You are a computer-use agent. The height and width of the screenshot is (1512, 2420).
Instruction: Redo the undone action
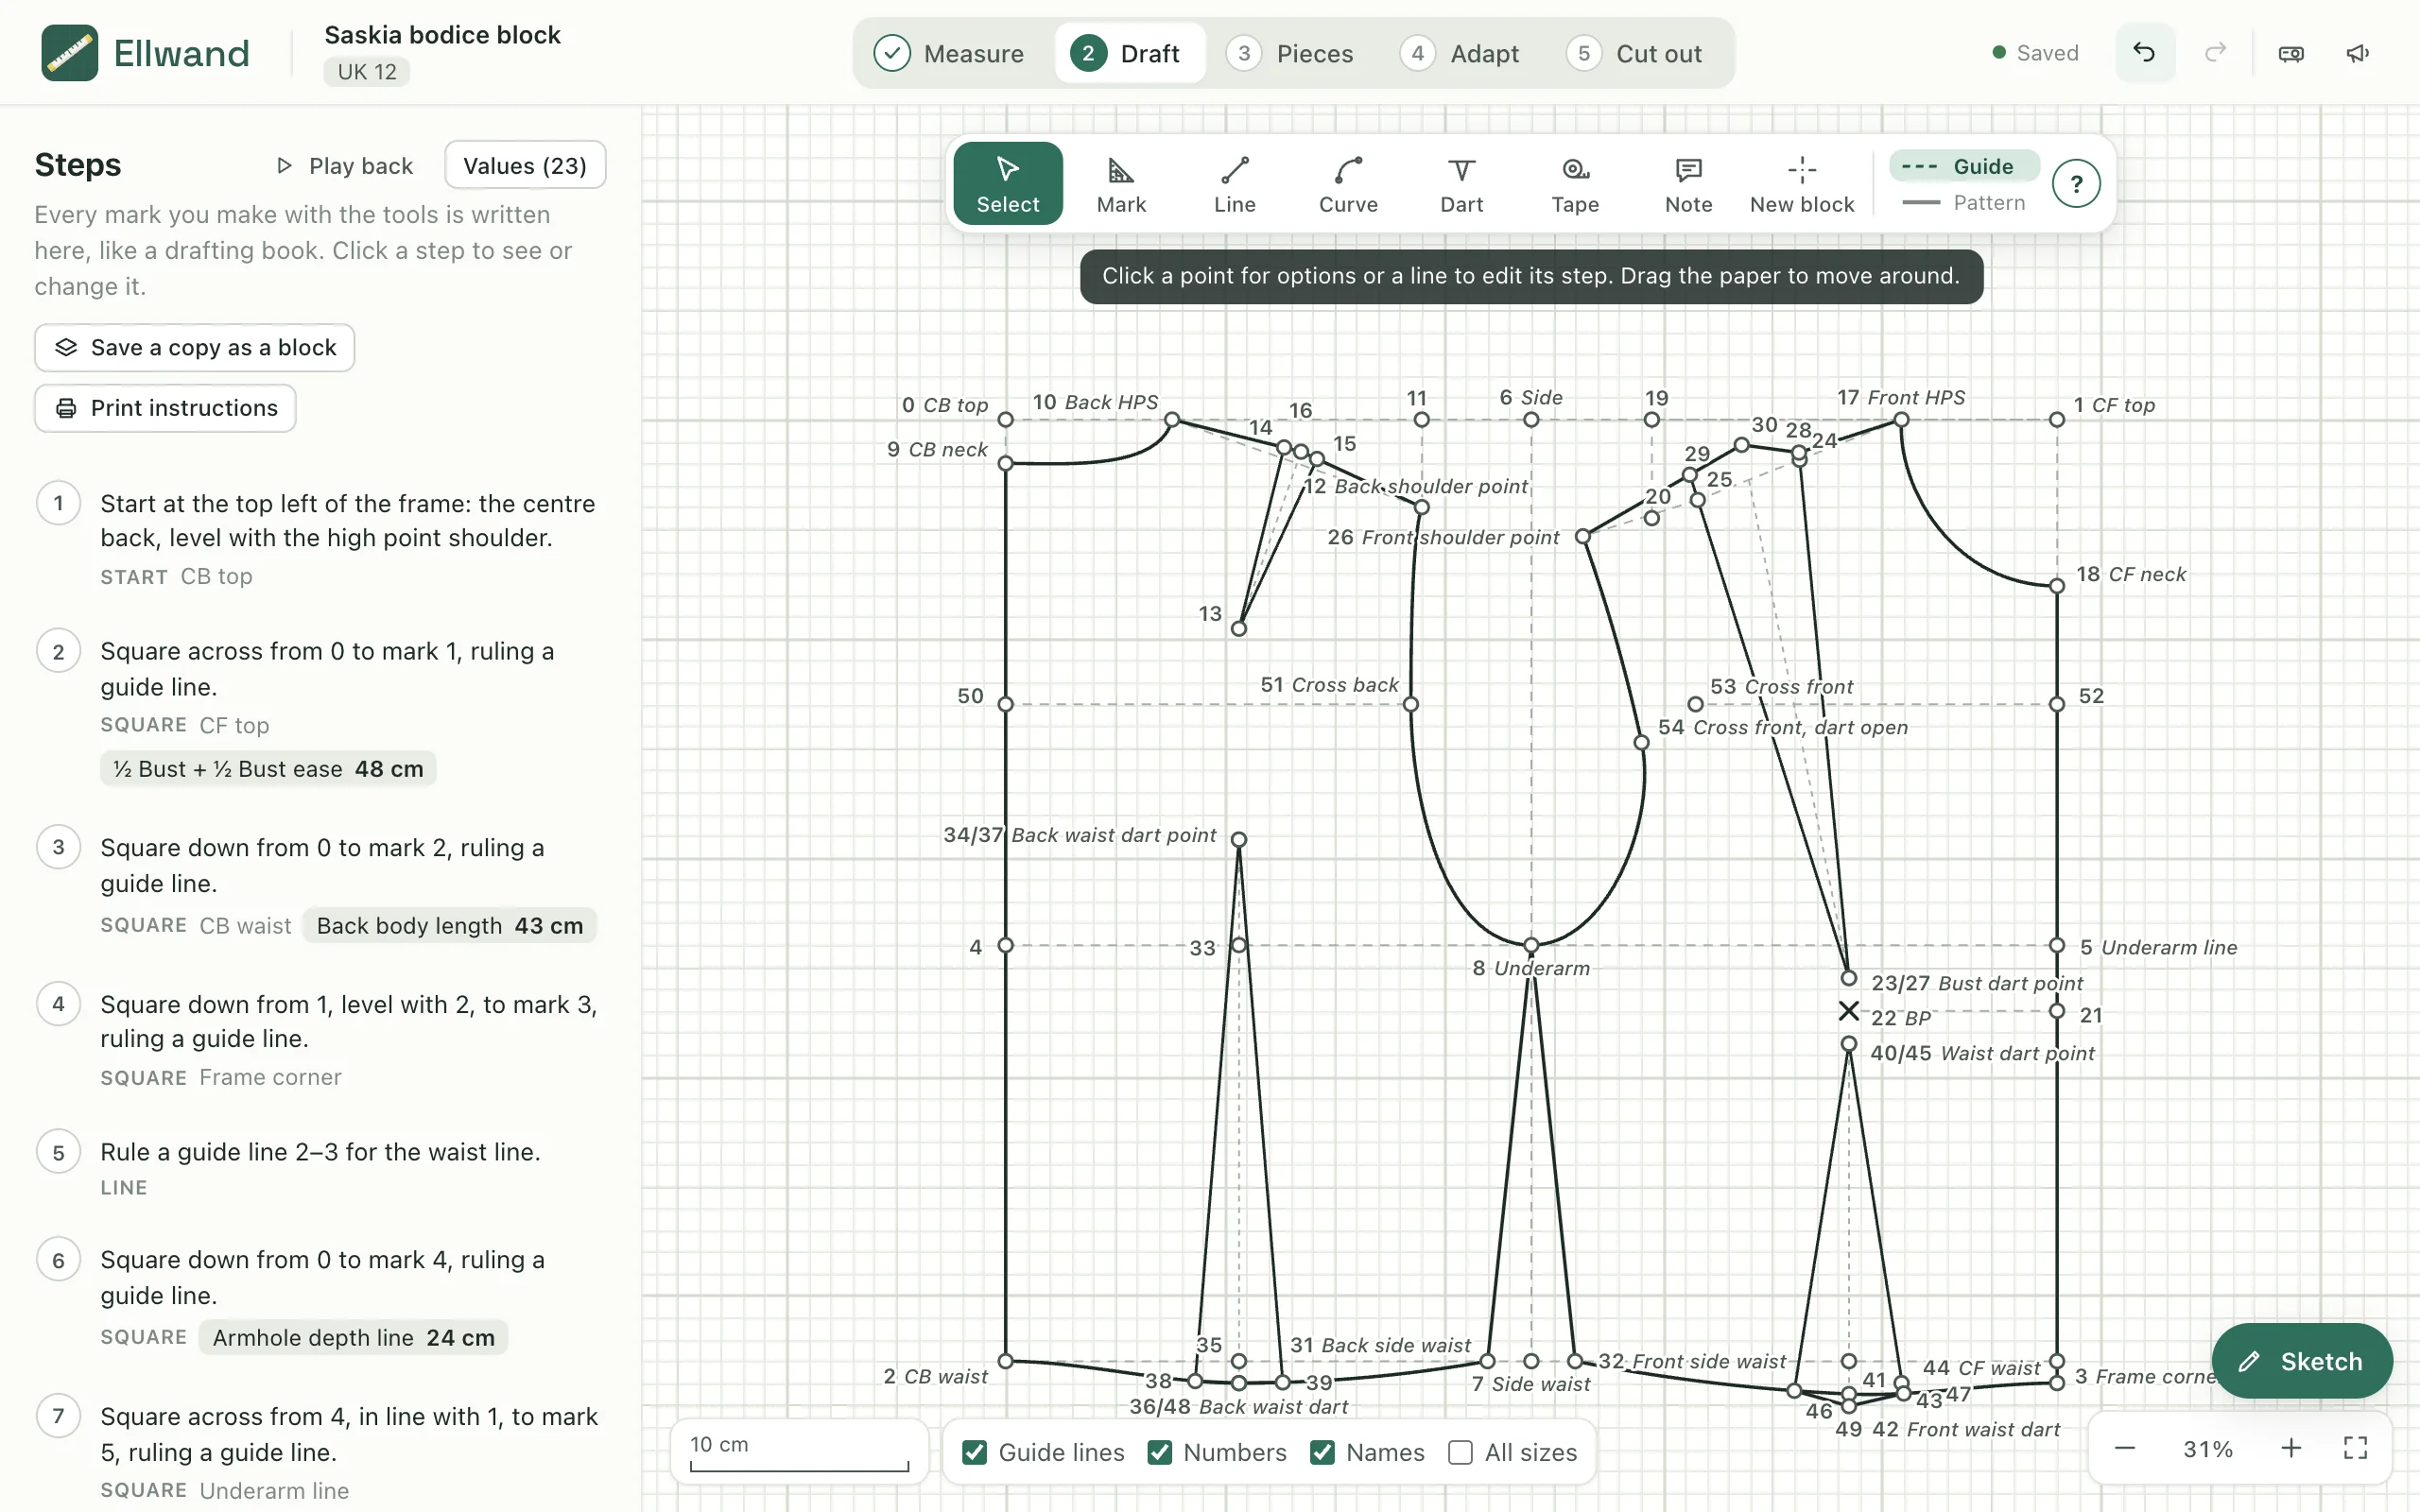pyautogui.click(x=2216, y=53)
